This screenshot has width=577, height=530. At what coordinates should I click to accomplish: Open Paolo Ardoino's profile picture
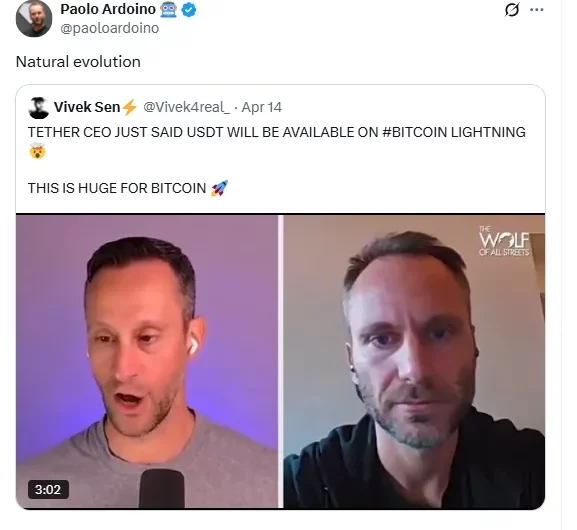tap(34, 18)
